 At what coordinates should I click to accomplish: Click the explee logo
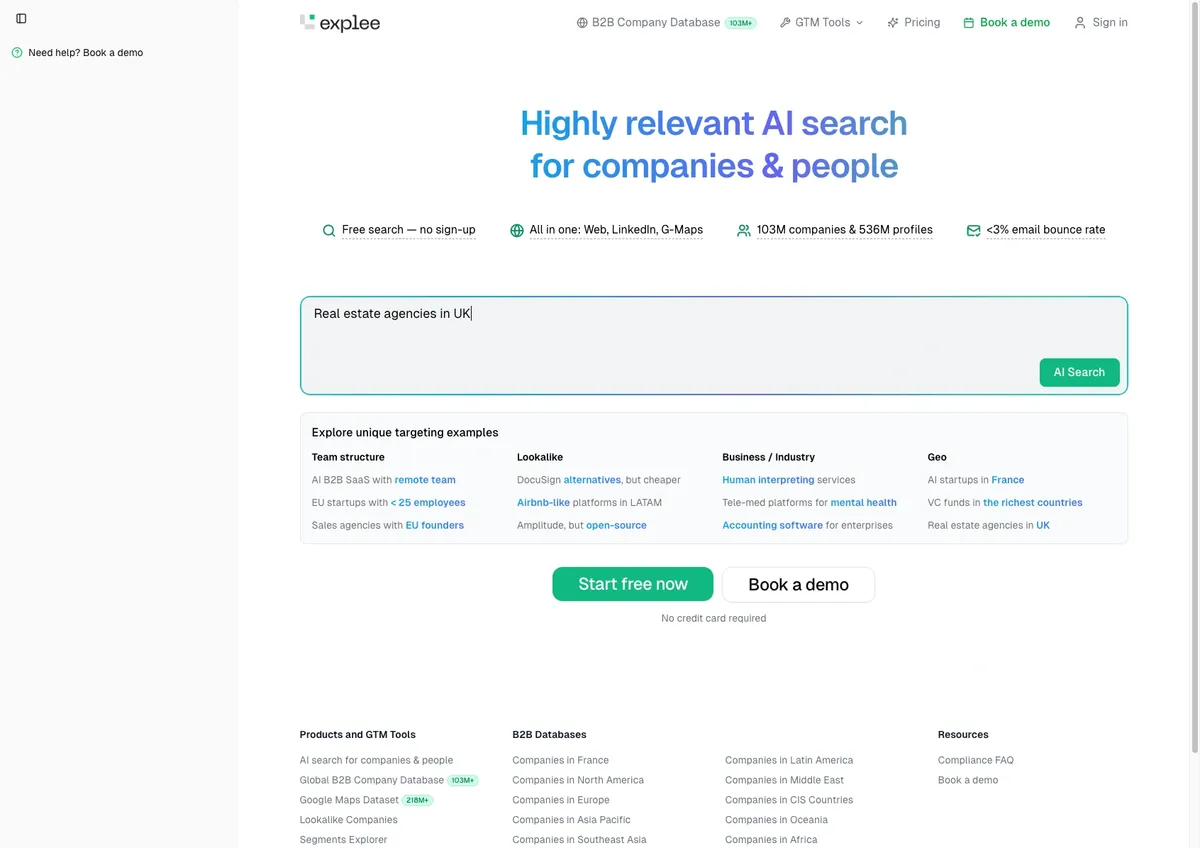(340, 22)
